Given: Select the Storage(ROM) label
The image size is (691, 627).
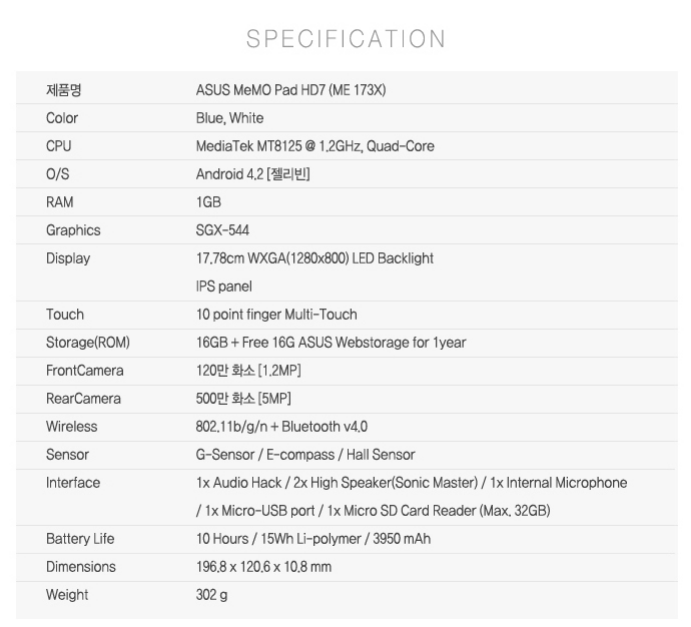Looking at the screenshot, I should point(88,342).
